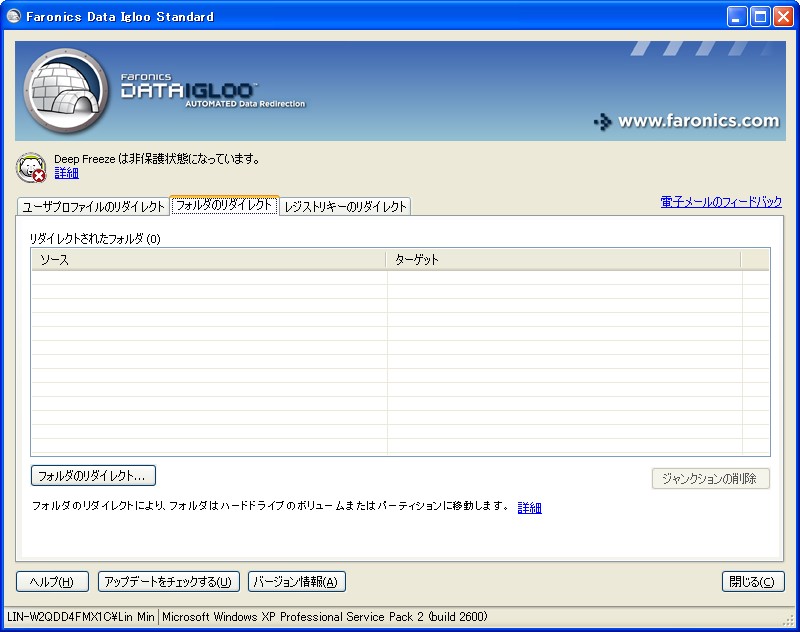Click the アップデートをチェックする(U) button
The image size is (800, 632).
coord(169,582)
